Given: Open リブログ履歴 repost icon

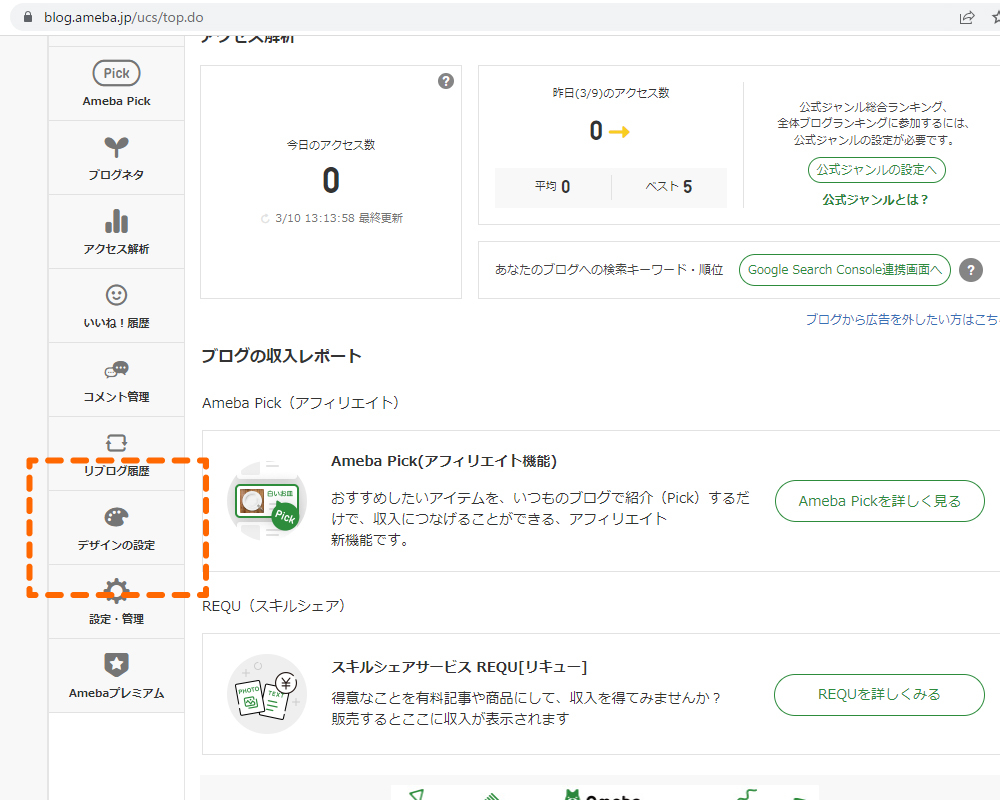Looking at the screenshot, I should (x=116, y=443).
